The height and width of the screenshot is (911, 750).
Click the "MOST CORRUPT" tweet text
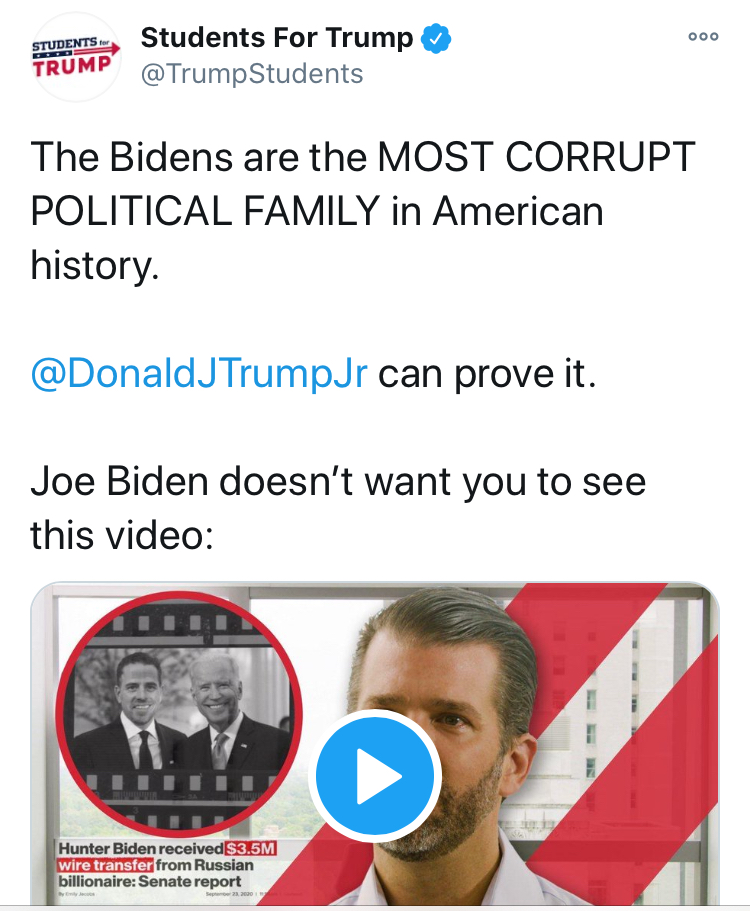[x=535, y=157]
